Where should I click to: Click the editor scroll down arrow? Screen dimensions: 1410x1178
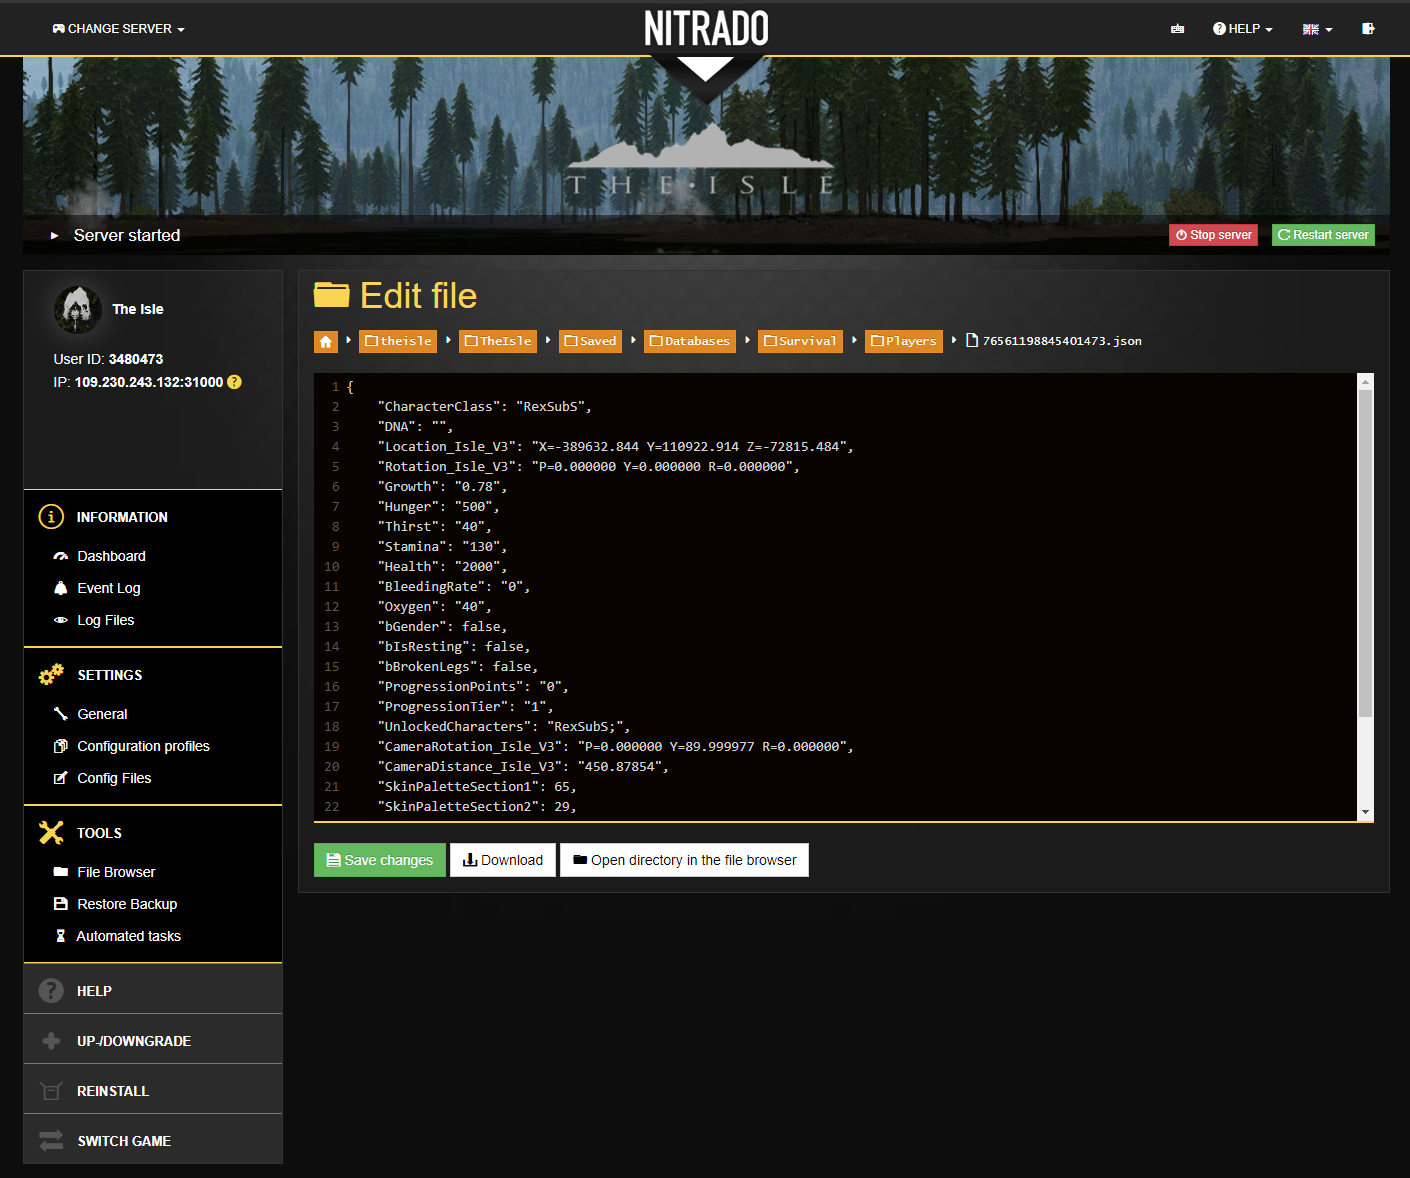(1366, 813)
